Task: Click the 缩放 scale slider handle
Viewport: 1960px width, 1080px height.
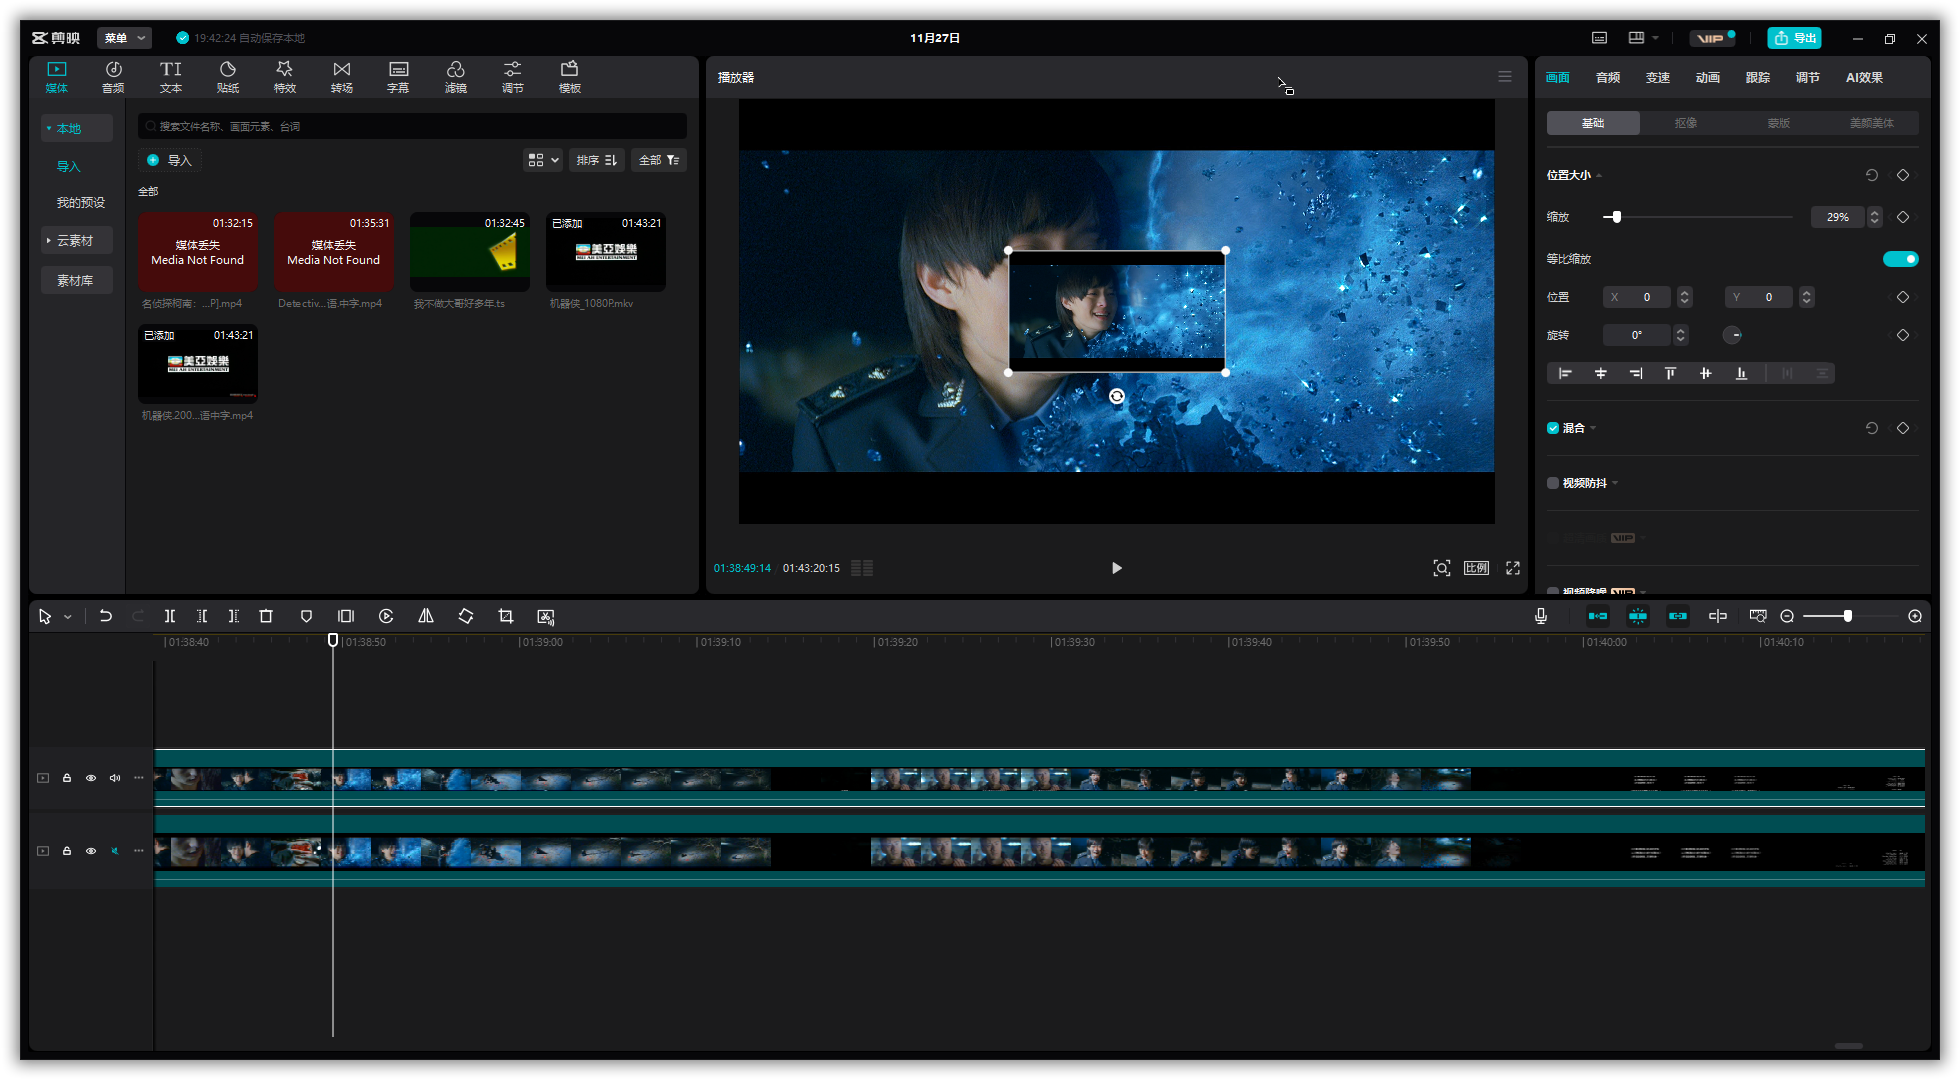Action: [1616, 217]
